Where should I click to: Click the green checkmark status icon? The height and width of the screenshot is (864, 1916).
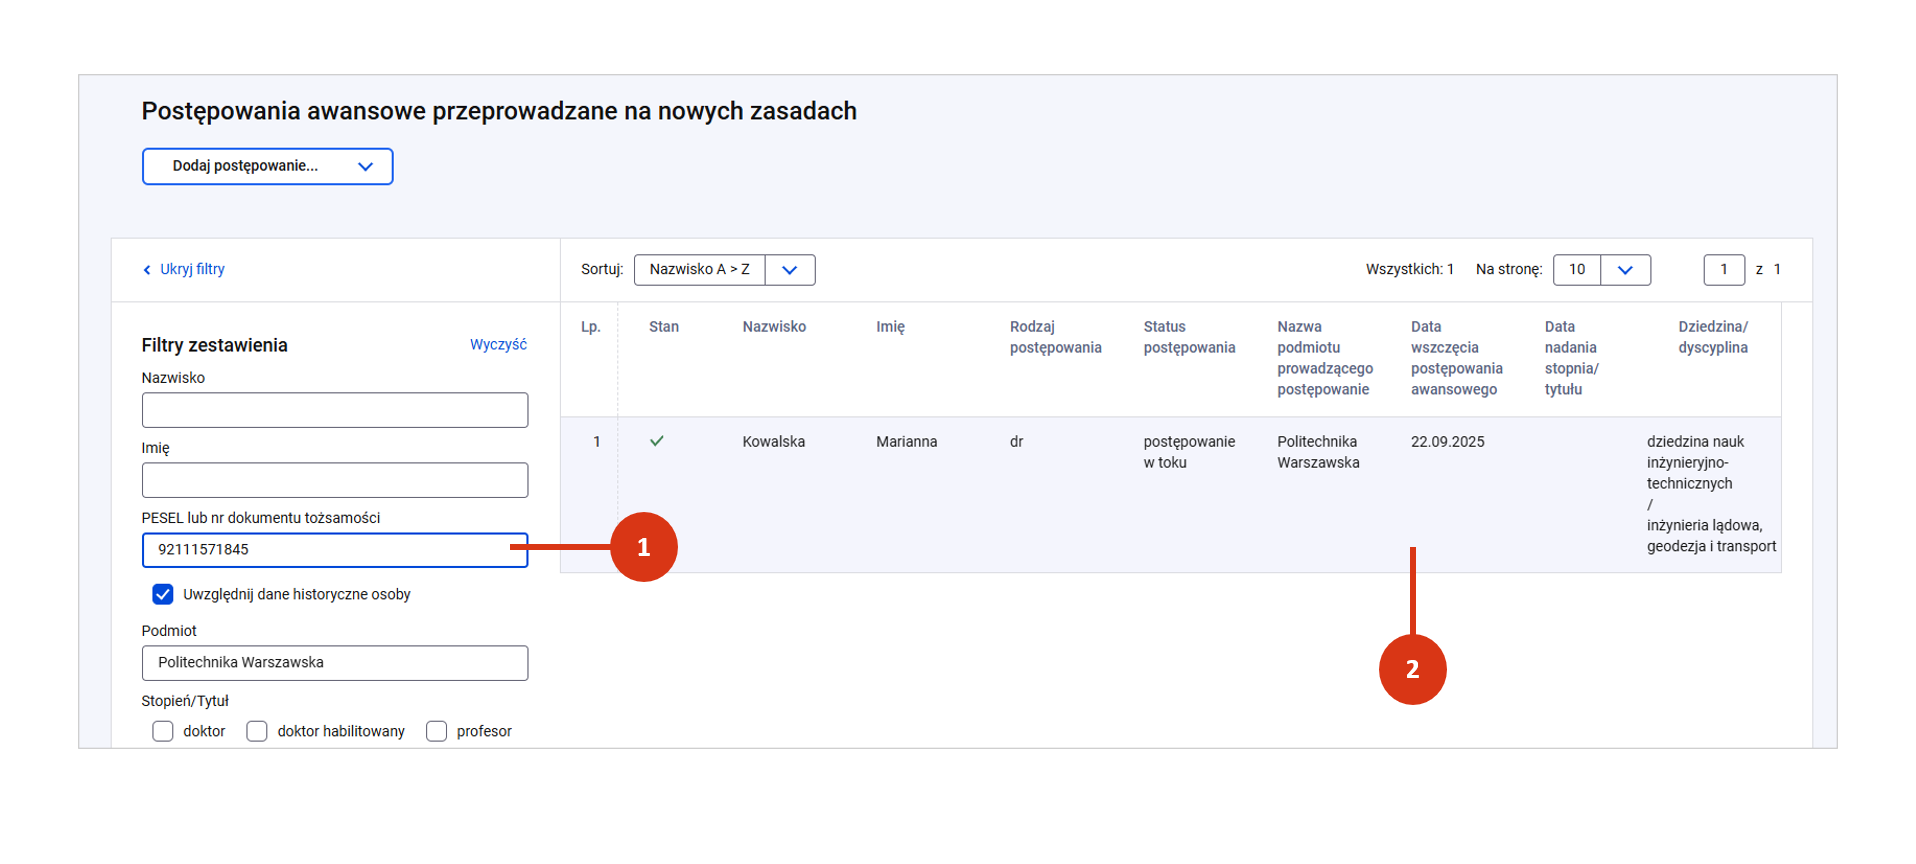[x=657, y=441]
